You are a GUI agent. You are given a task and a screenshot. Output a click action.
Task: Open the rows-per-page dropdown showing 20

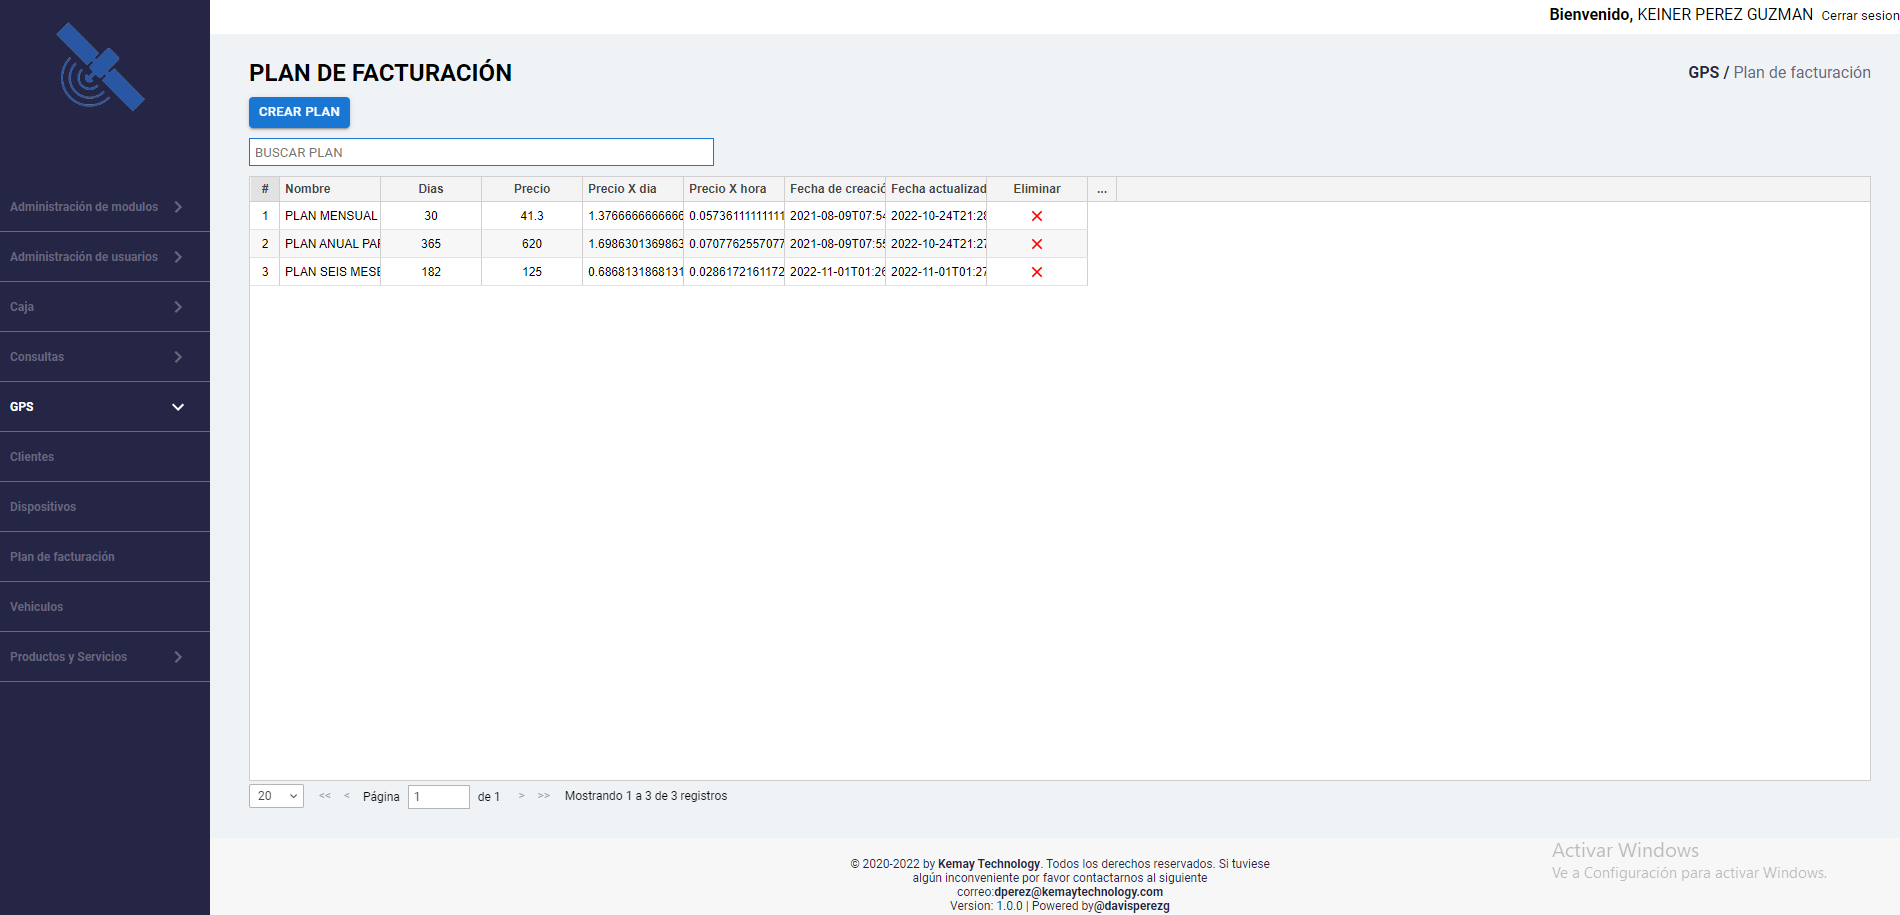point(276,796)
